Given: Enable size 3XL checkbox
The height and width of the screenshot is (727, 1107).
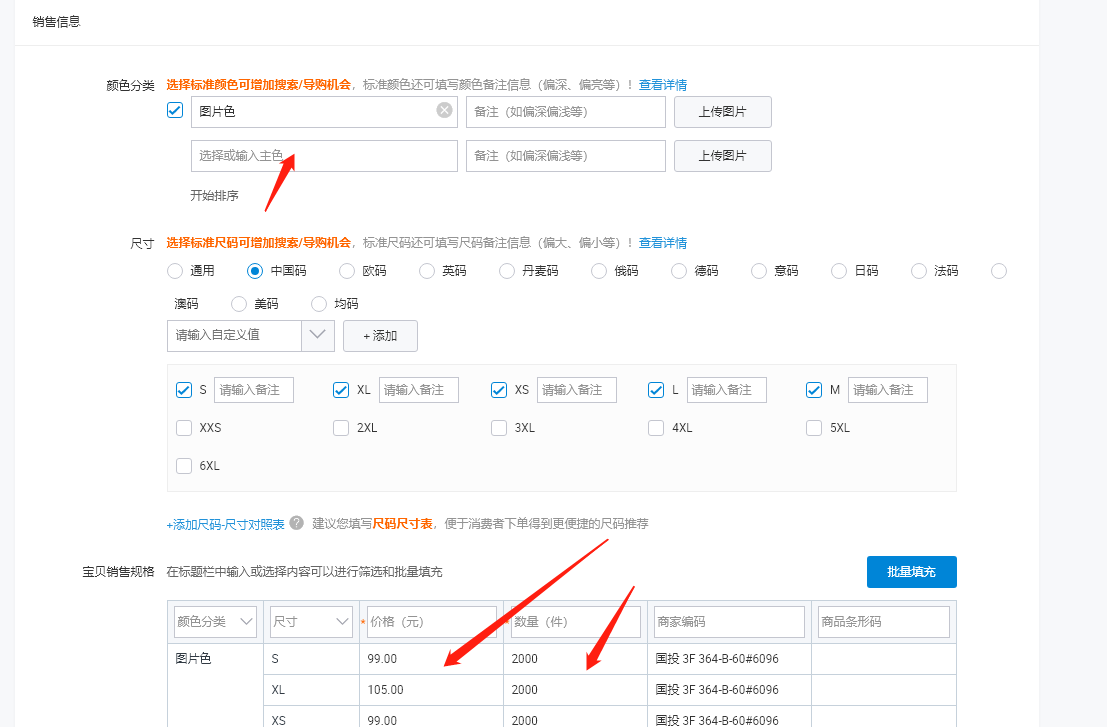Looking at the screenshot, I should pos(499,428).
